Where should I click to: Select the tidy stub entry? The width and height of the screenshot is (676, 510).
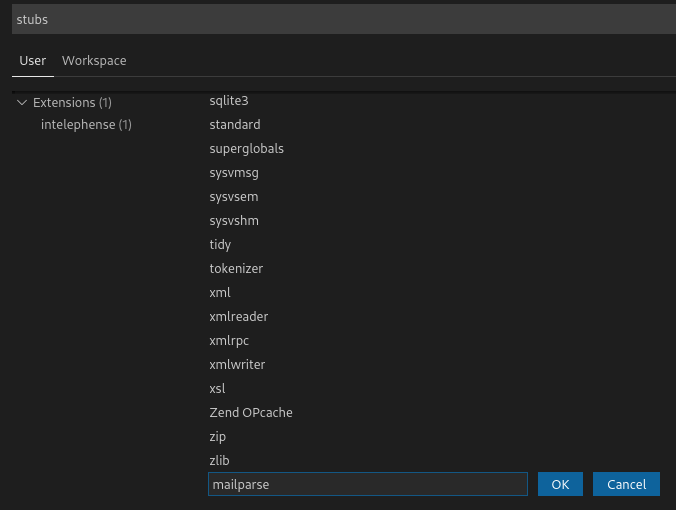tap(220, 245)
